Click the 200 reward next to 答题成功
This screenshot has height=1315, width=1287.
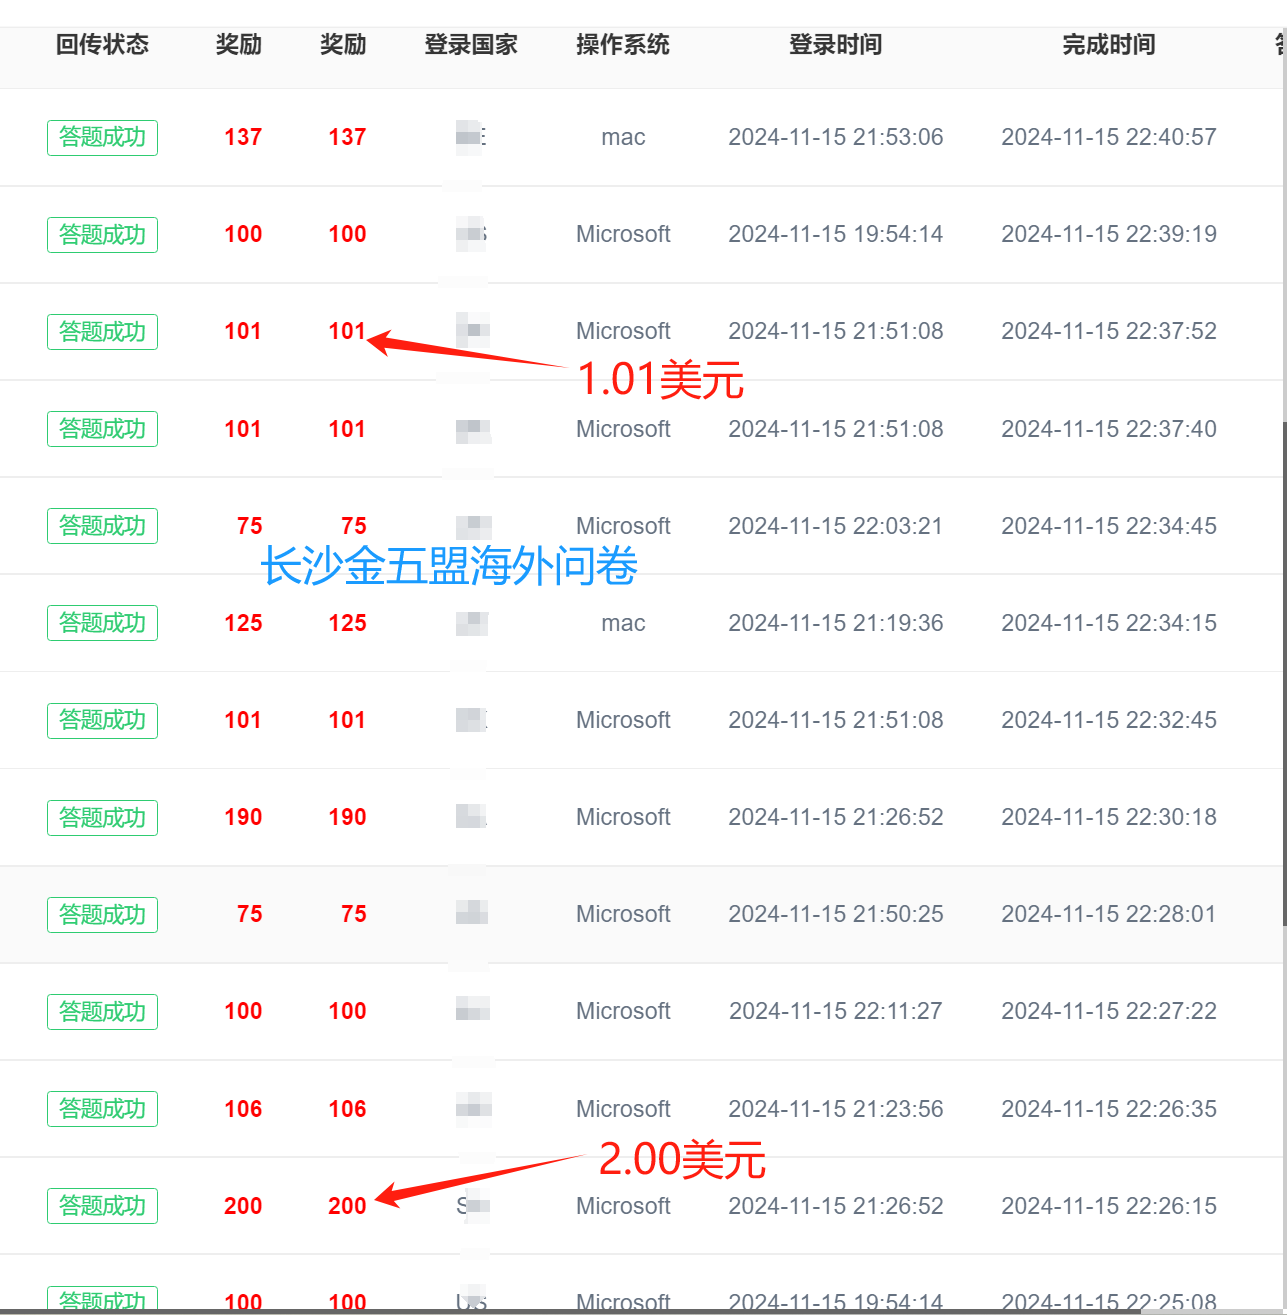click(243, 1206)
